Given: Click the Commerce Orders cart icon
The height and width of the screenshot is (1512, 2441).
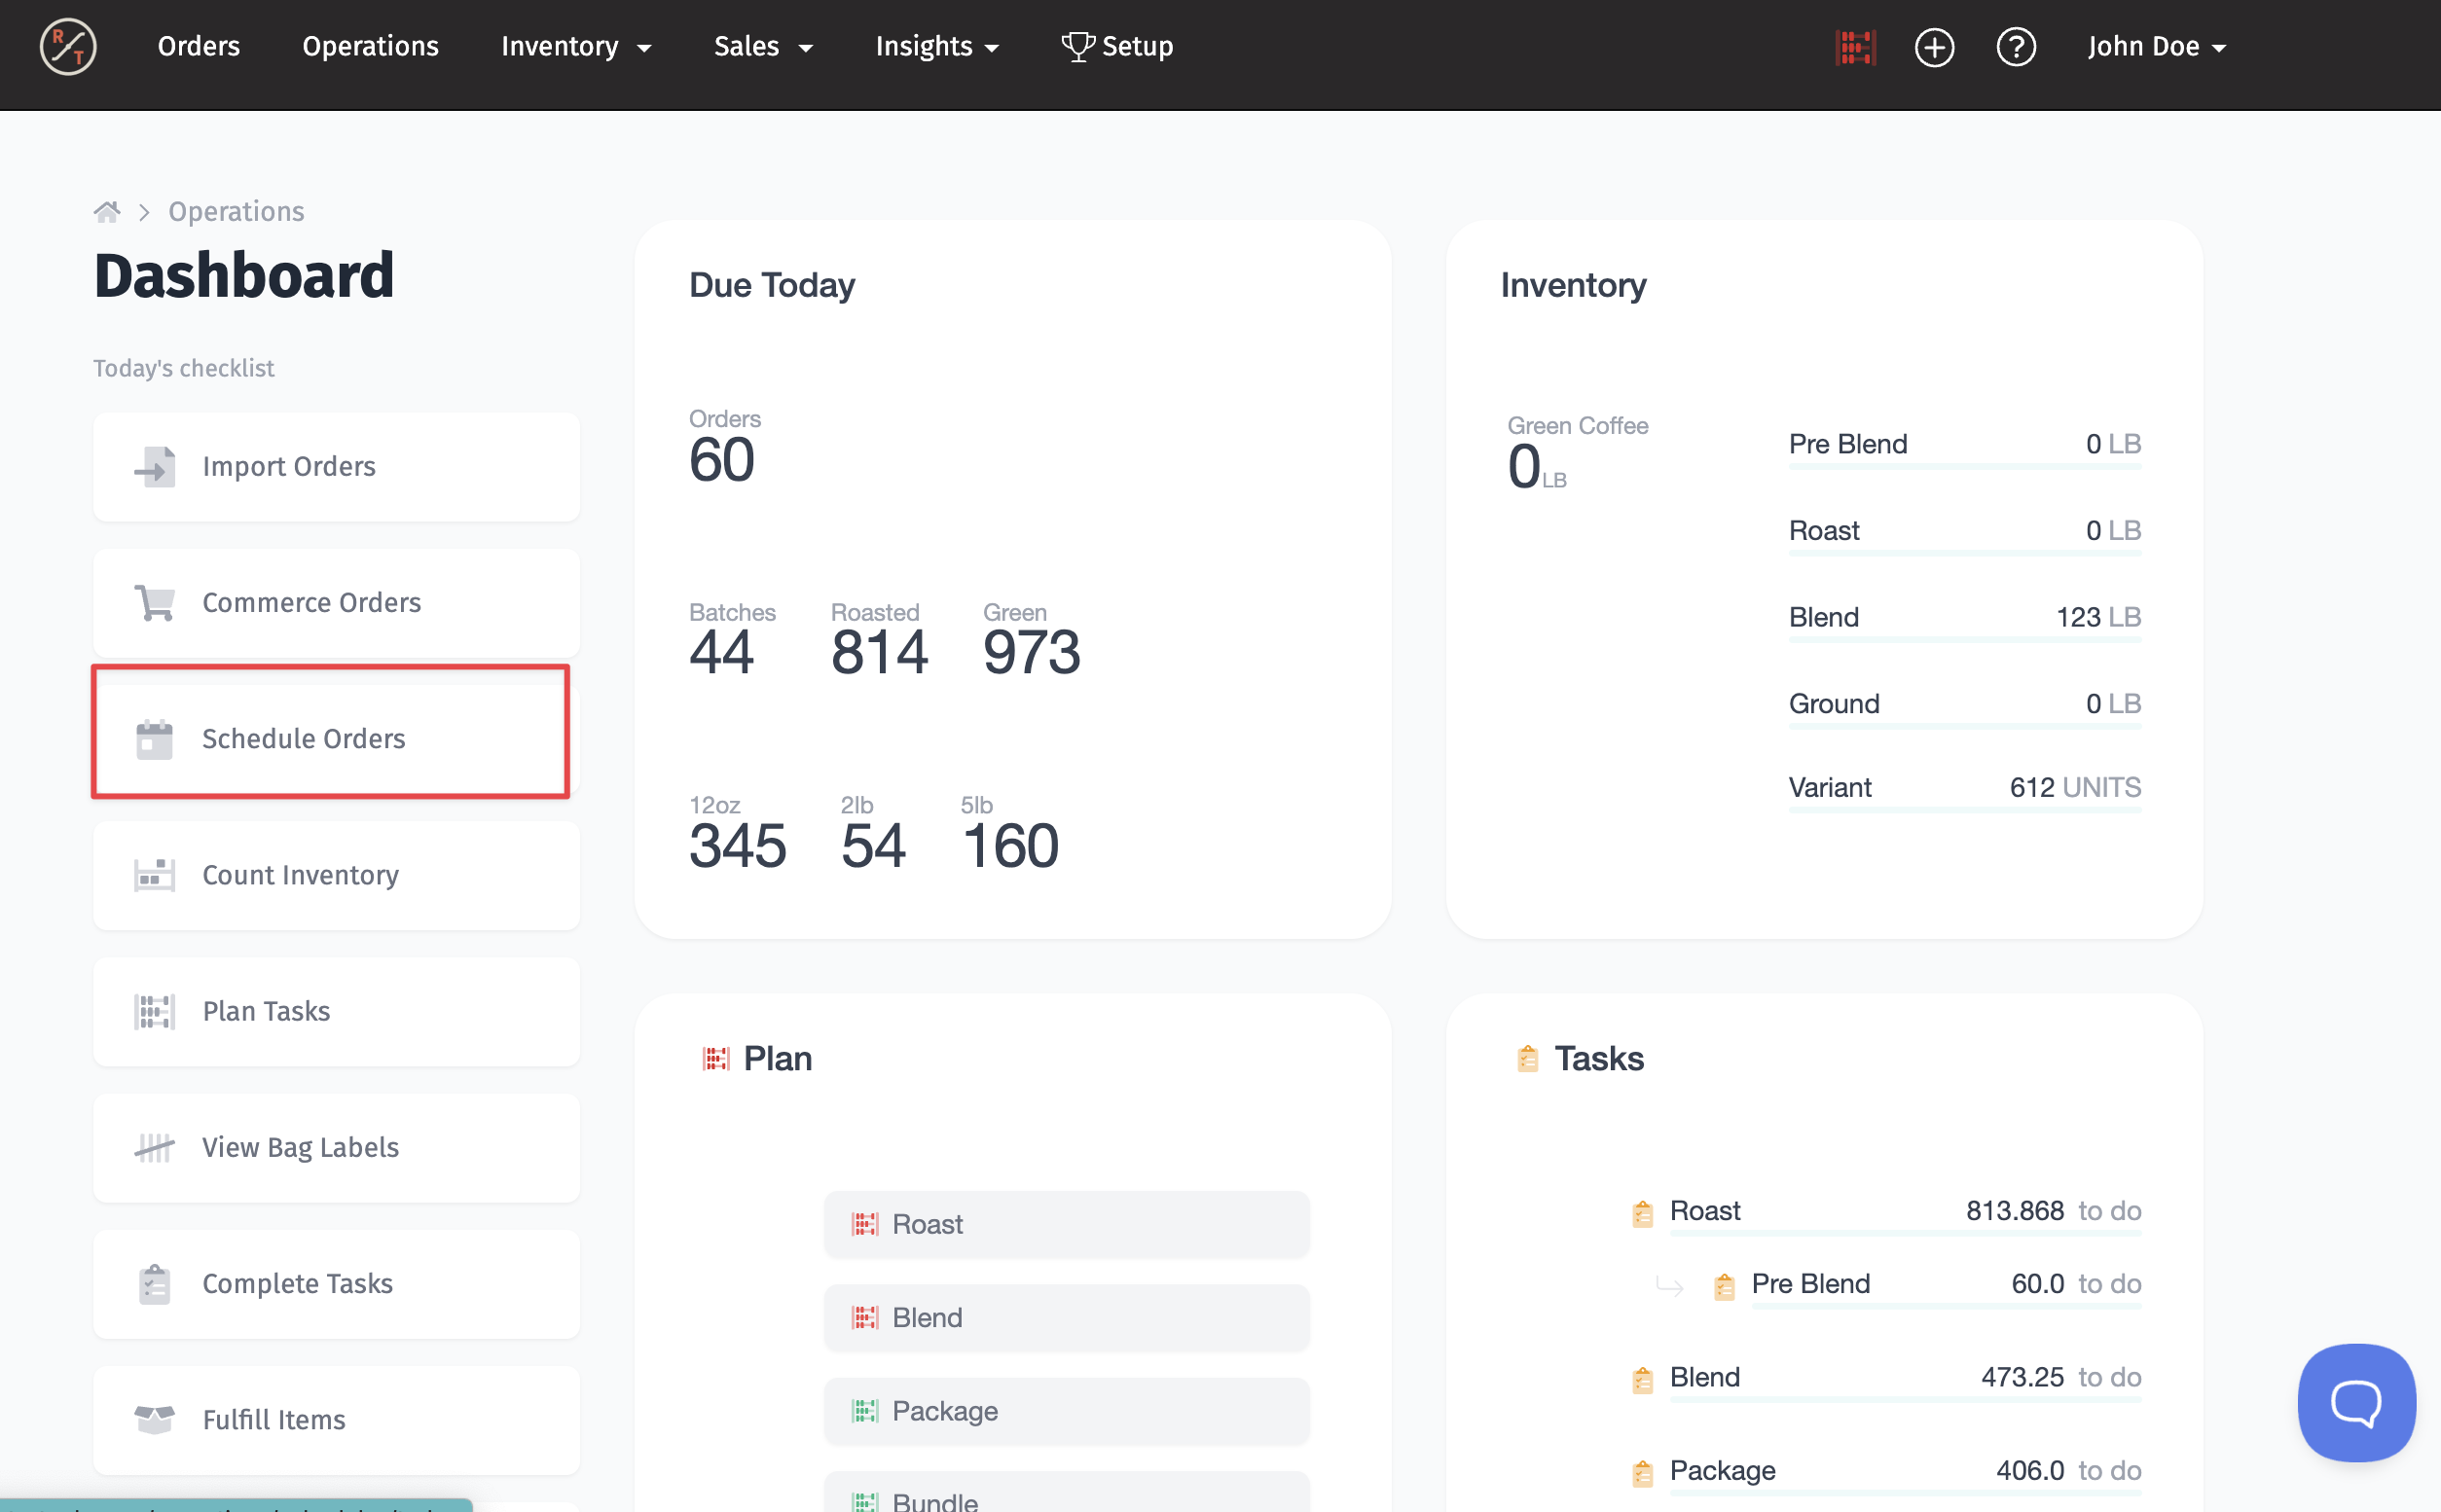Looking at the screenshot, I should coord(155,603).
